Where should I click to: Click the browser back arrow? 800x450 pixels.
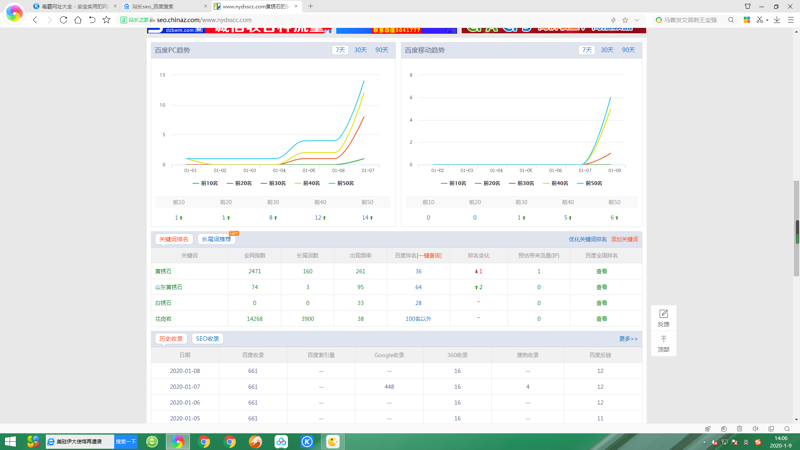35,20
